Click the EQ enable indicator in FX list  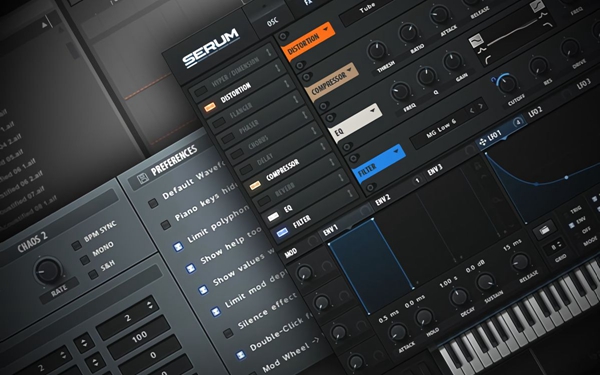(x=273, y=217)
